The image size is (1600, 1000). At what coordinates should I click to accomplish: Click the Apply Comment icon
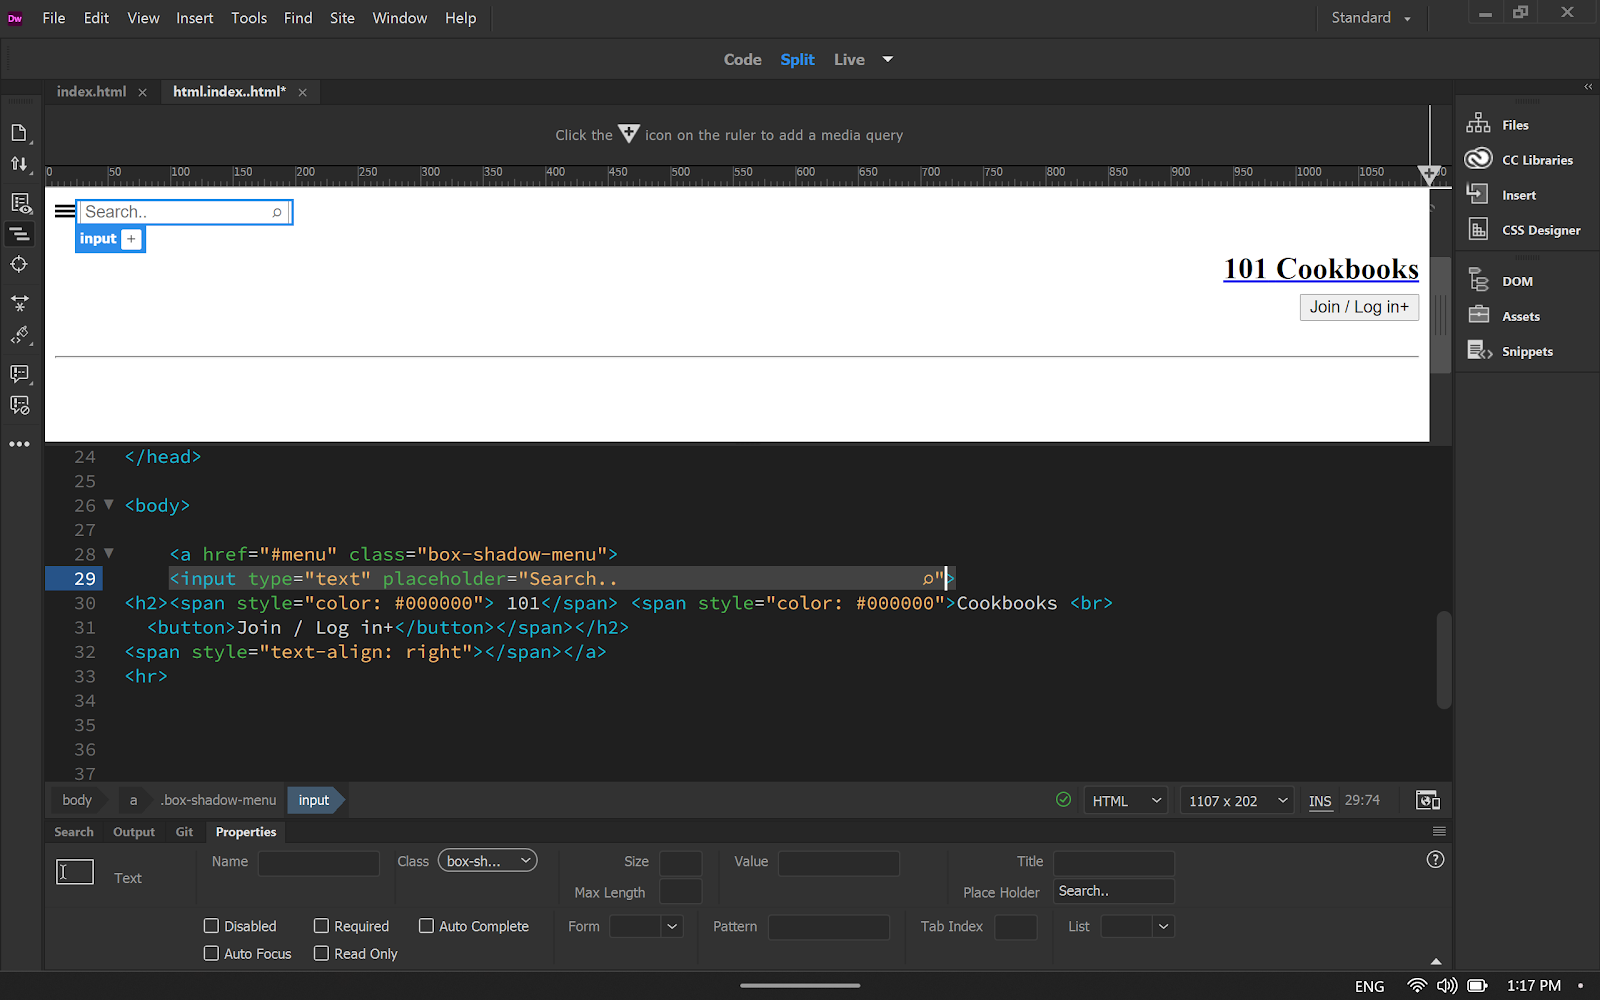click(x=20, y=373)
